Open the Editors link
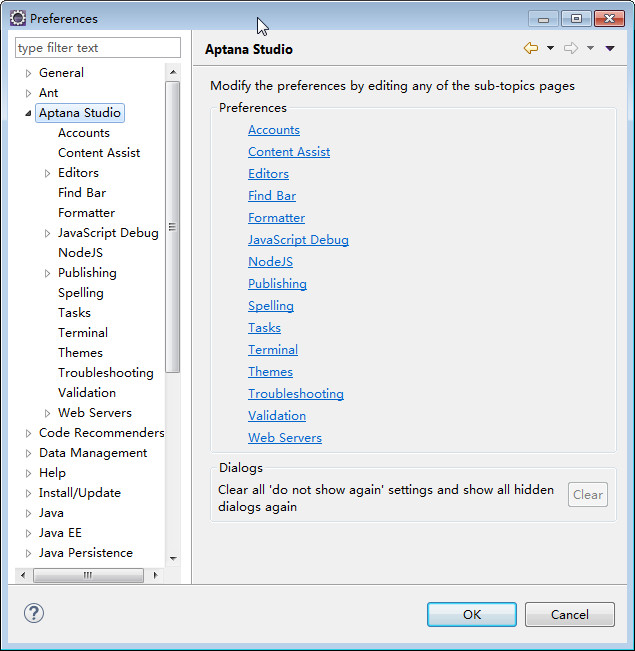The width and height of the screenshot is (635, 651). click(268, 174)
